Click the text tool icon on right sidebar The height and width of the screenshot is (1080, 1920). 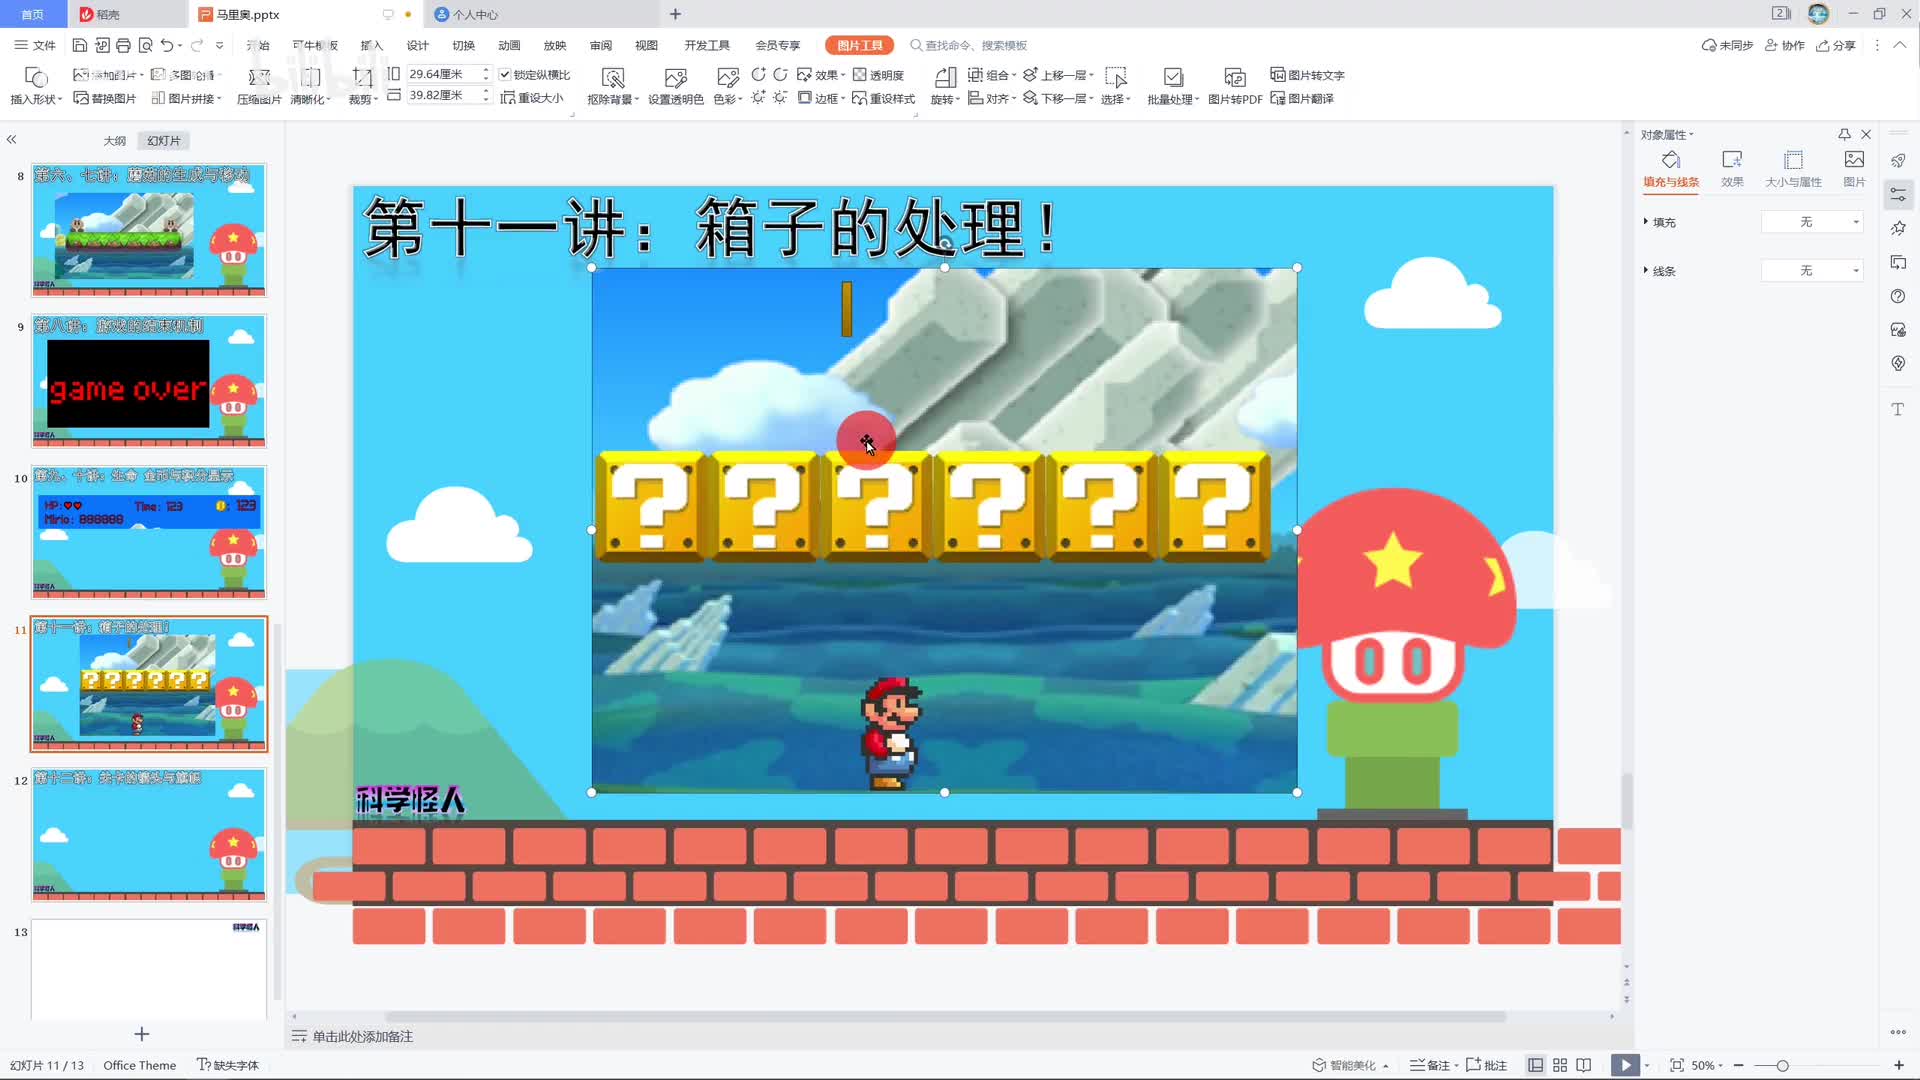(1898, 409)
